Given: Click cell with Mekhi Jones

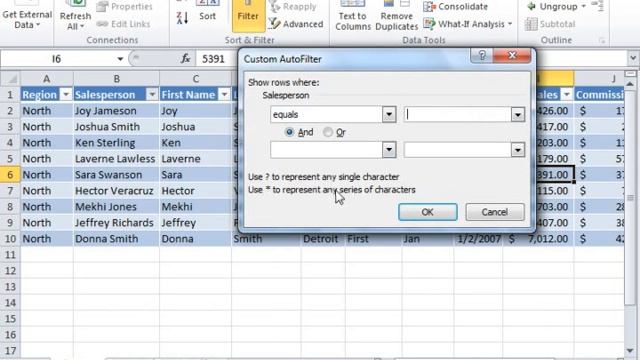Looking at the screenshot, I should point(116,207).
